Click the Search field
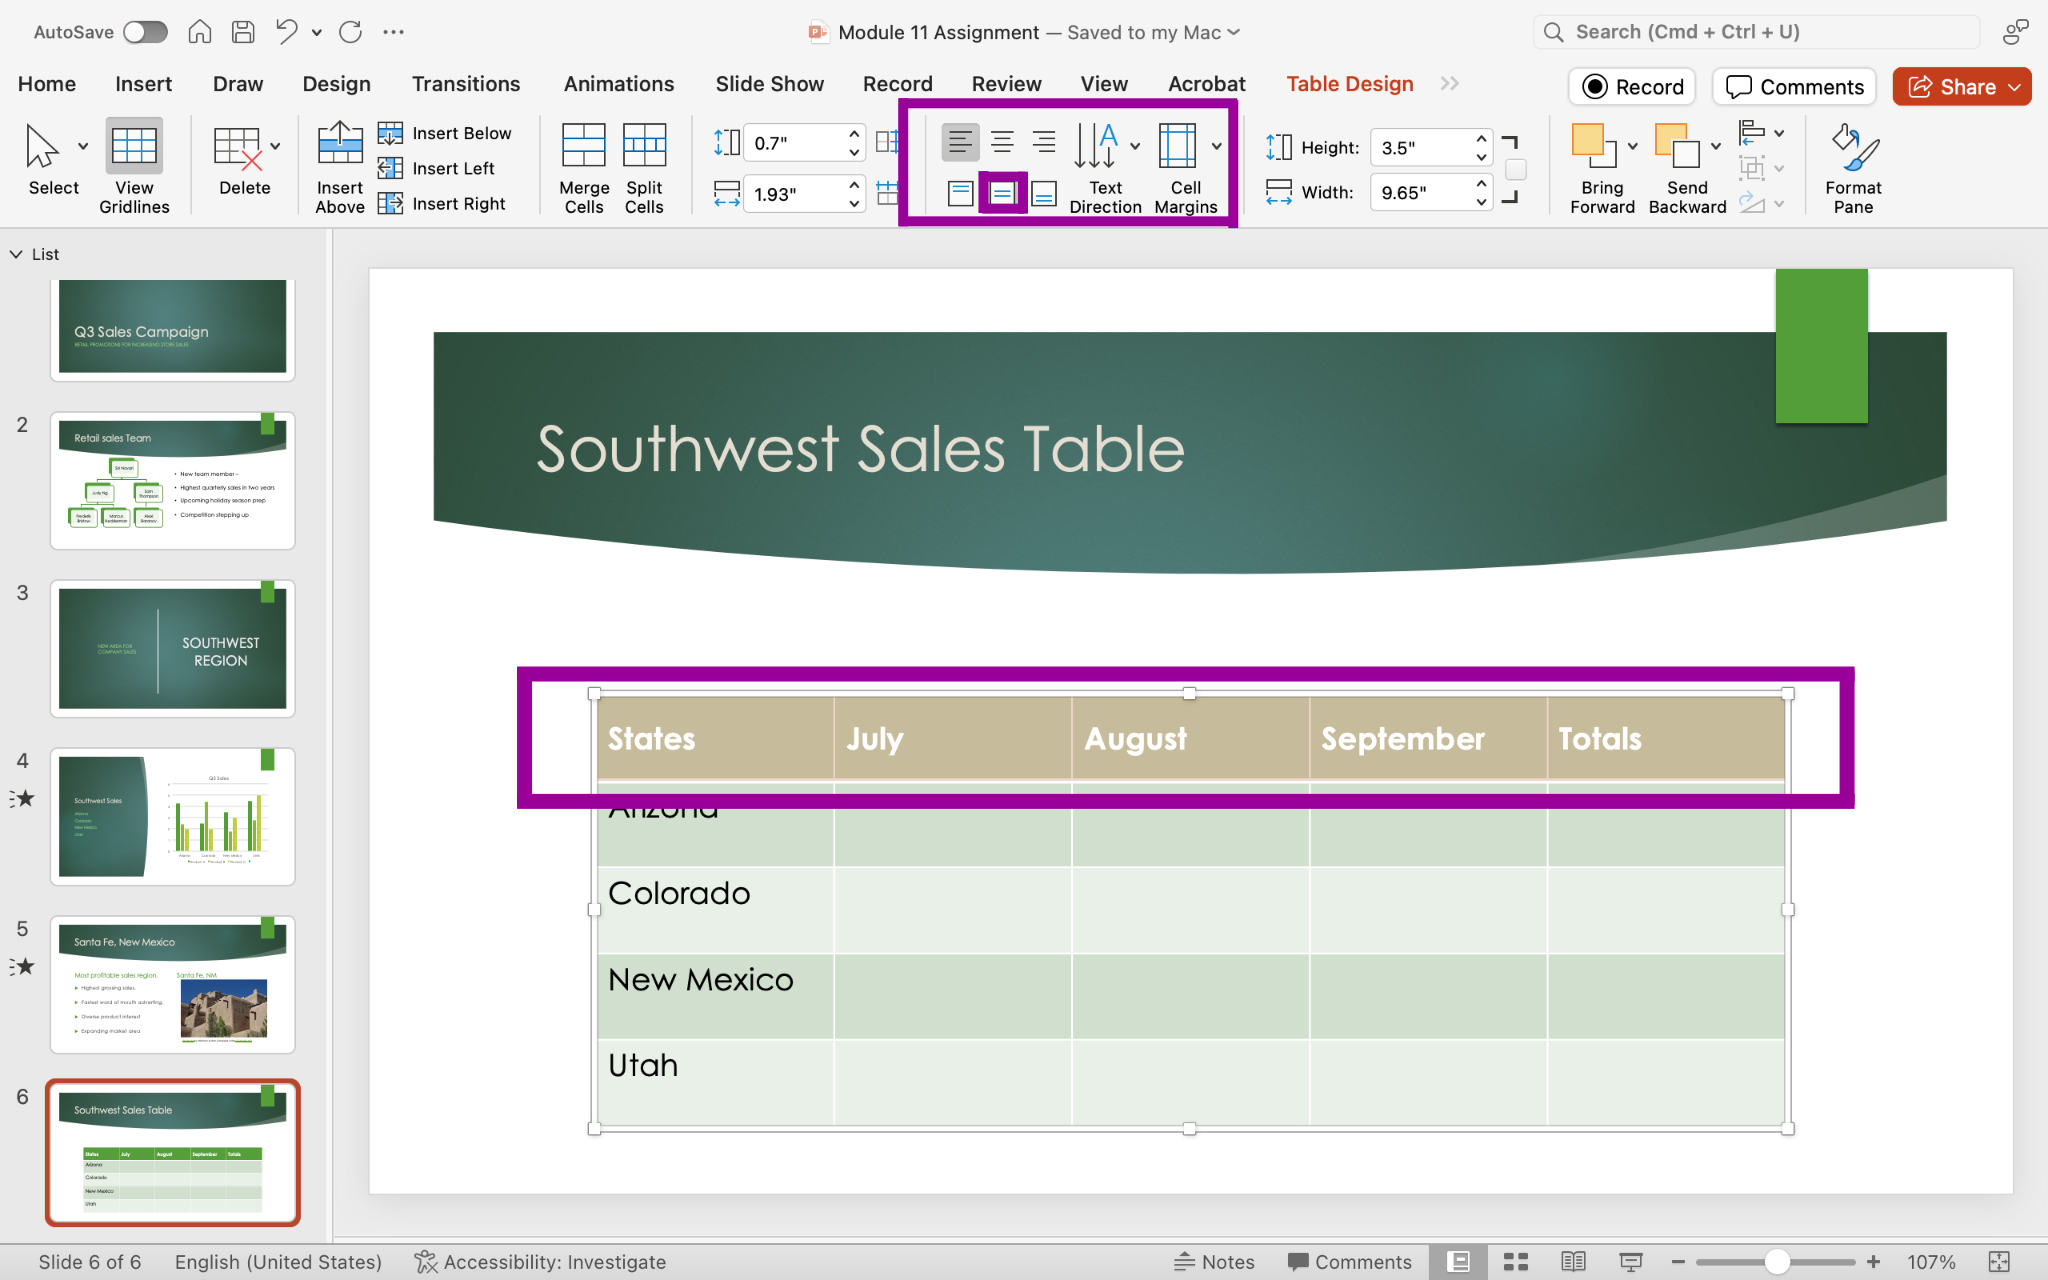 [1756, 32]
